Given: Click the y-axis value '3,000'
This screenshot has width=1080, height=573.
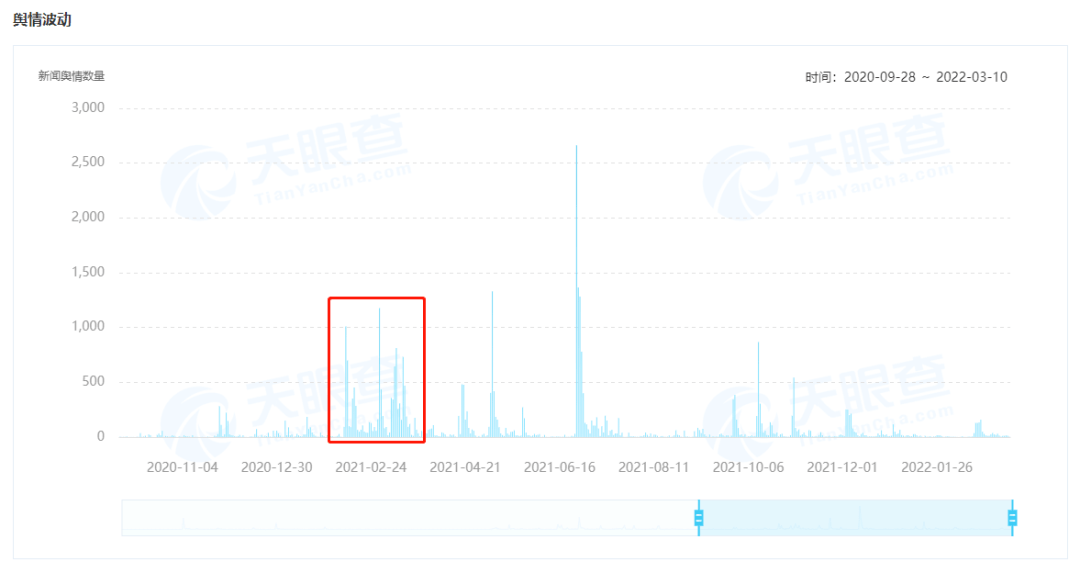Looking at the screenshot, I should 88,107.
